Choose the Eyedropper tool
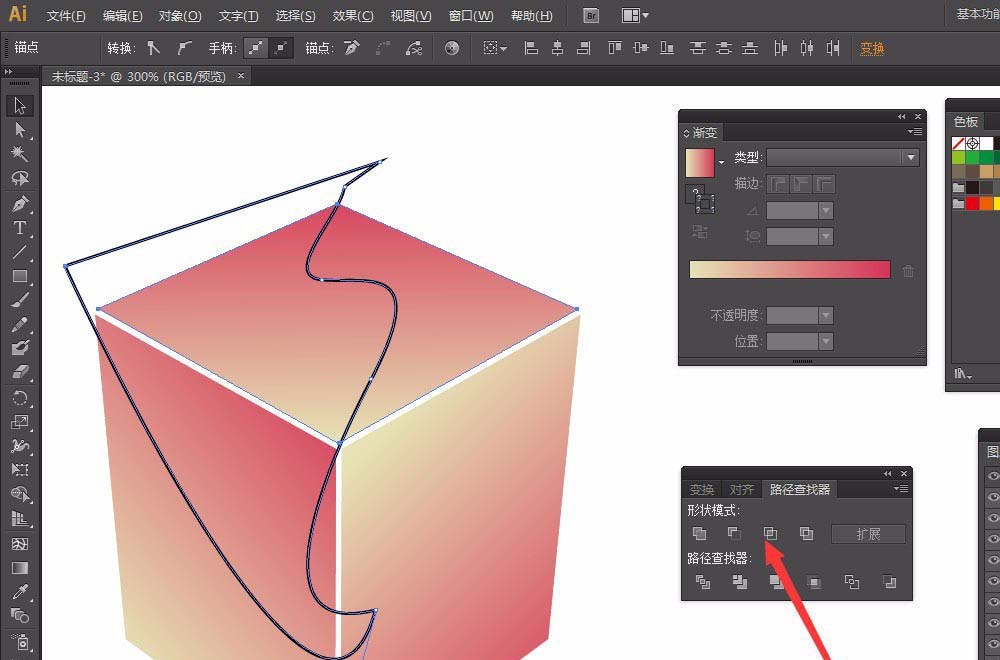1000x660 pixels. click(19, 592)
